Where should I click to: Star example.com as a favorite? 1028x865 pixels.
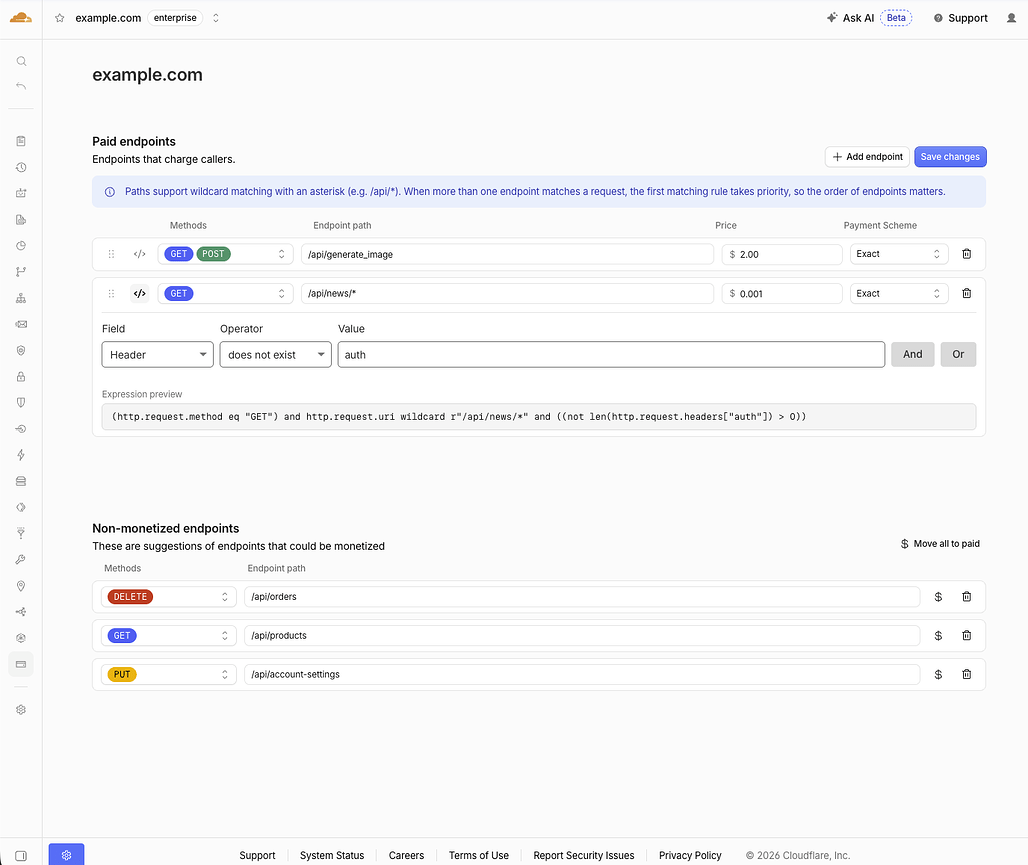(60, 18)
